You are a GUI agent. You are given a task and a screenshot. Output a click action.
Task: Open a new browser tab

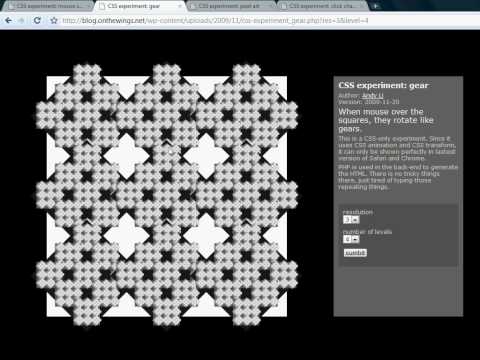pos(376,6)
